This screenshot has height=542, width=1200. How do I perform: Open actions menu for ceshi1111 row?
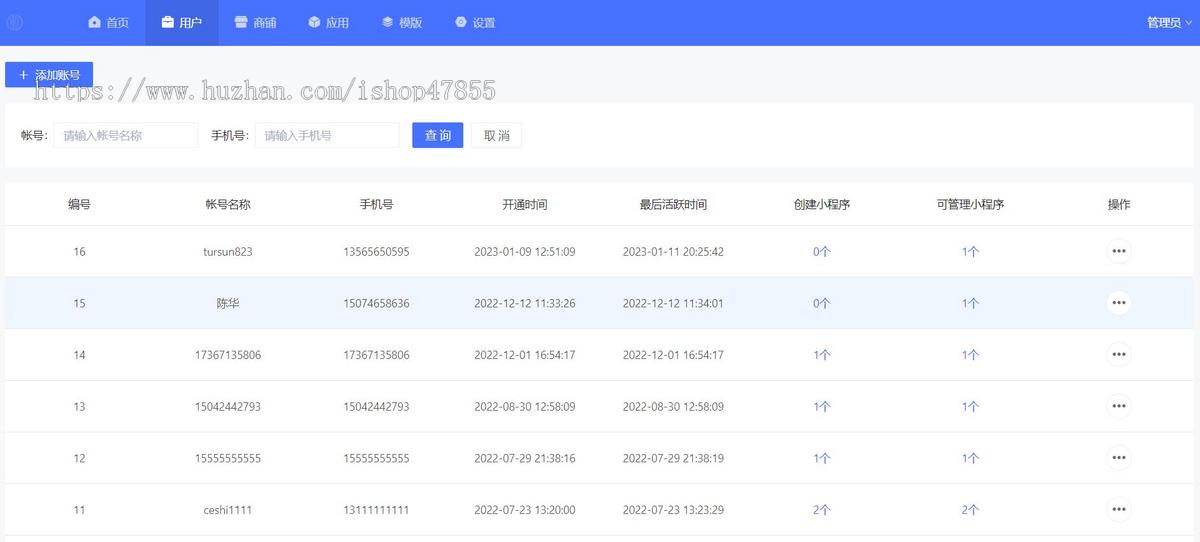tap(1119, 510)
